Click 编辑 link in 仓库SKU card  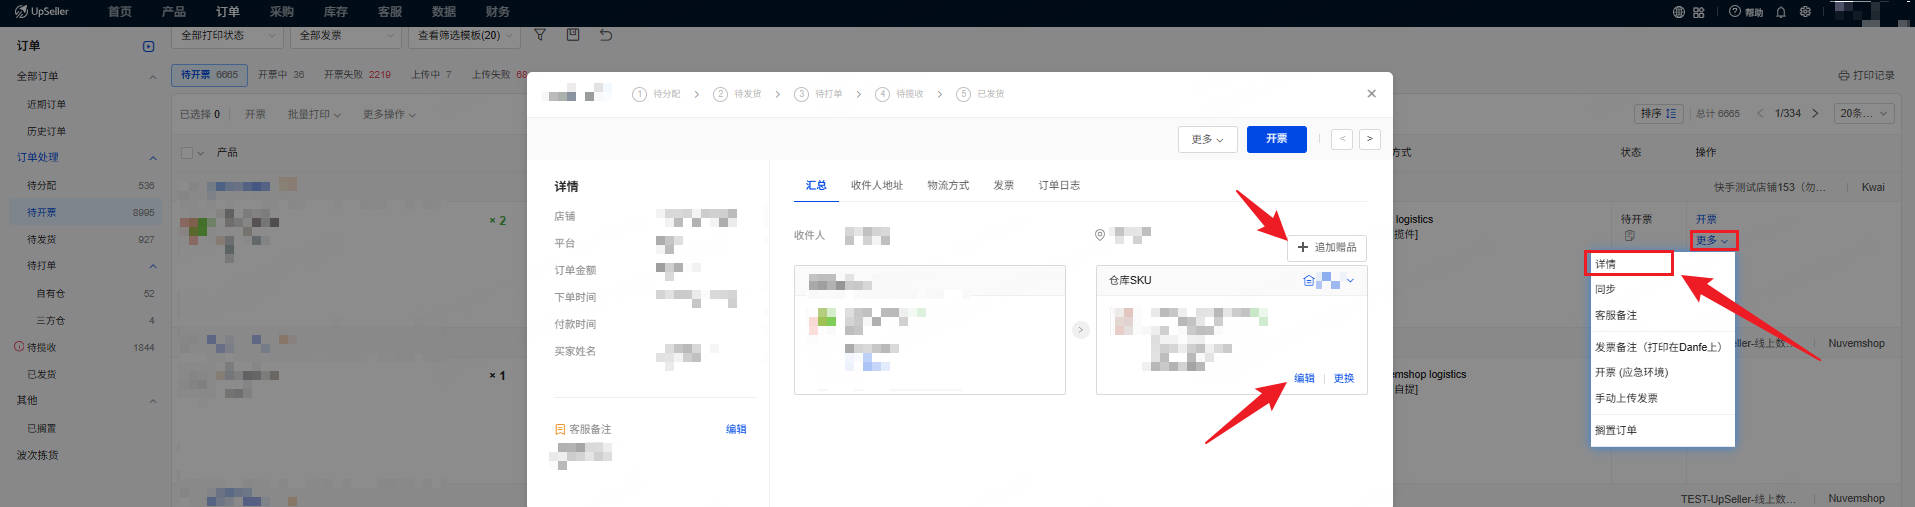(1304, 378)
